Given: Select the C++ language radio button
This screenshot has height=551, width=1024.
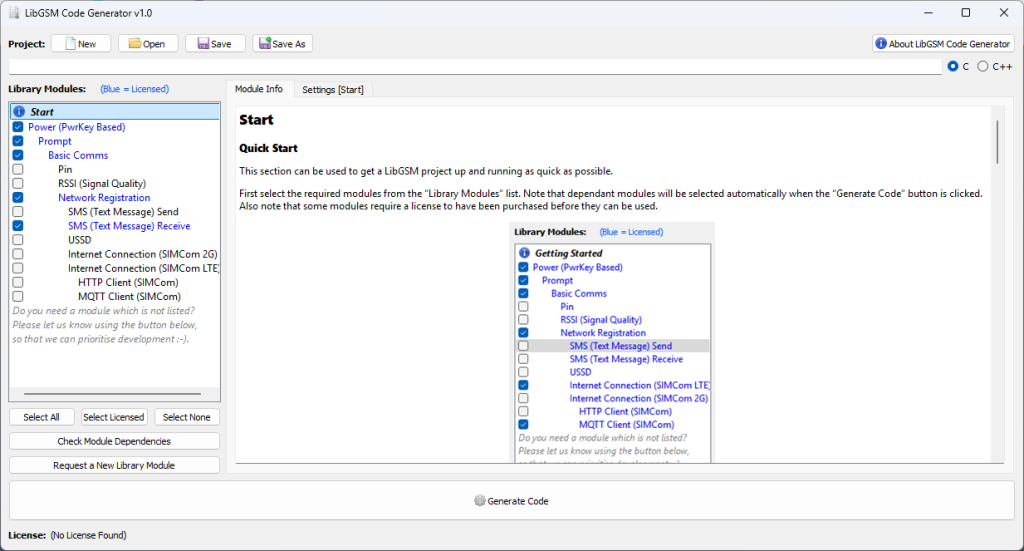Looking at the screenshot, I should tap(983, 67).
